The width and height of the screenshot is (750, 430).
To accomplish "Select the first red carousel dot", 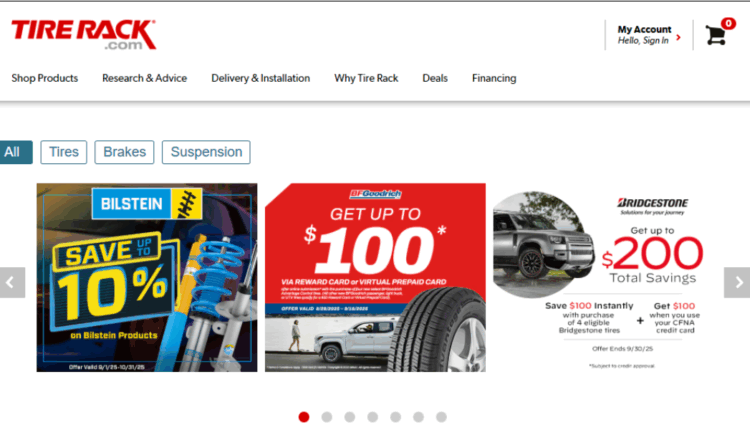I will [304, 417].
